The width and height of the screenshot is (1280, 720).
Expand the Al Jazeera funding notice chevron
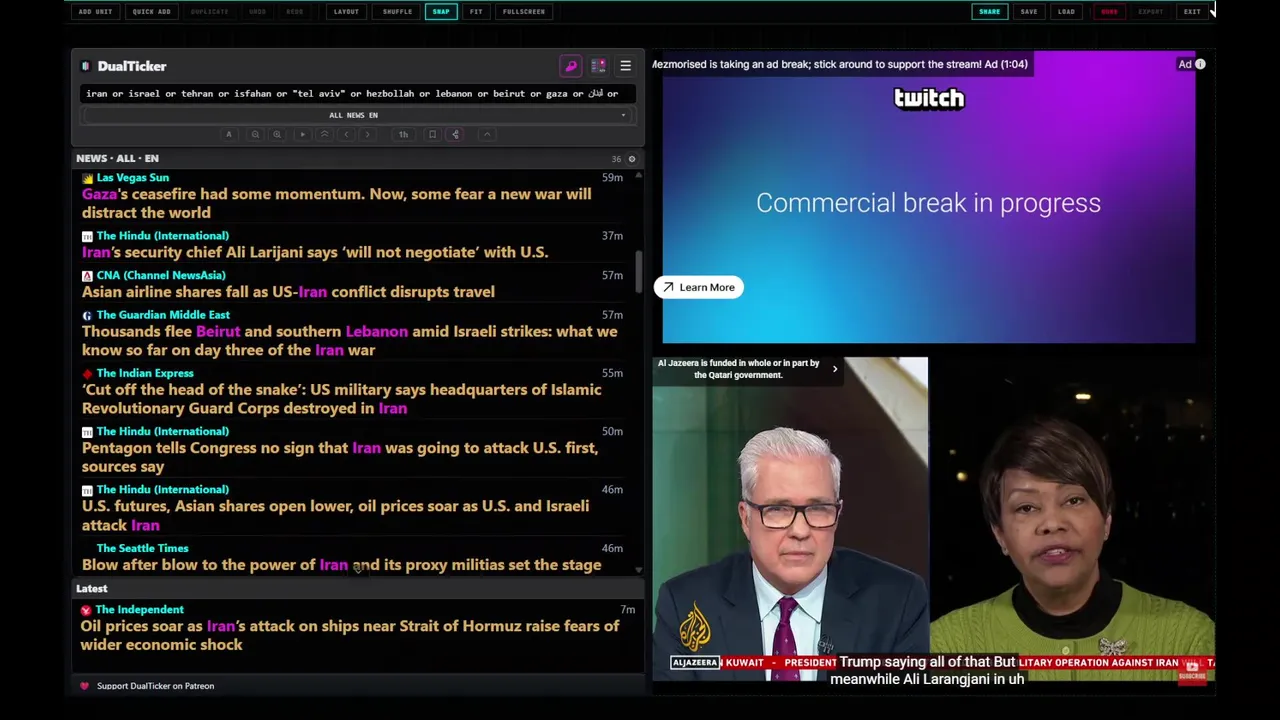(835, 369)
